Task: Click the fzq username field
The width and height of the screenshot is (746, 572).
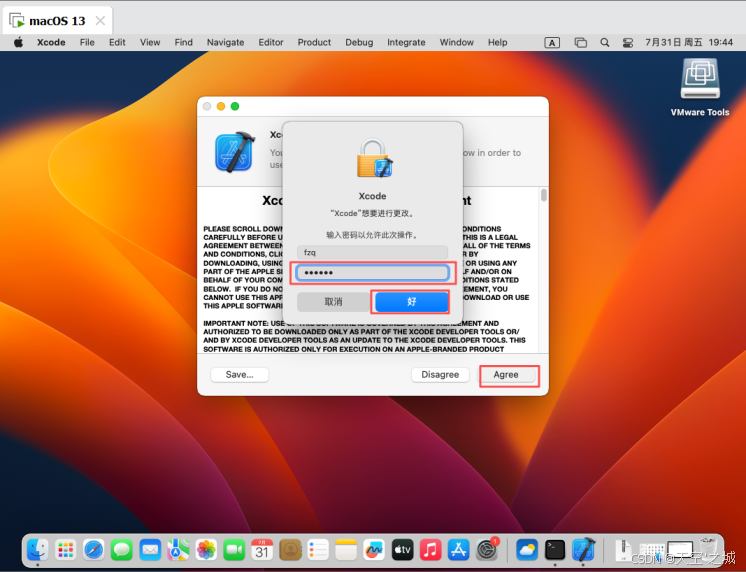Action: (x=373, y=252)
